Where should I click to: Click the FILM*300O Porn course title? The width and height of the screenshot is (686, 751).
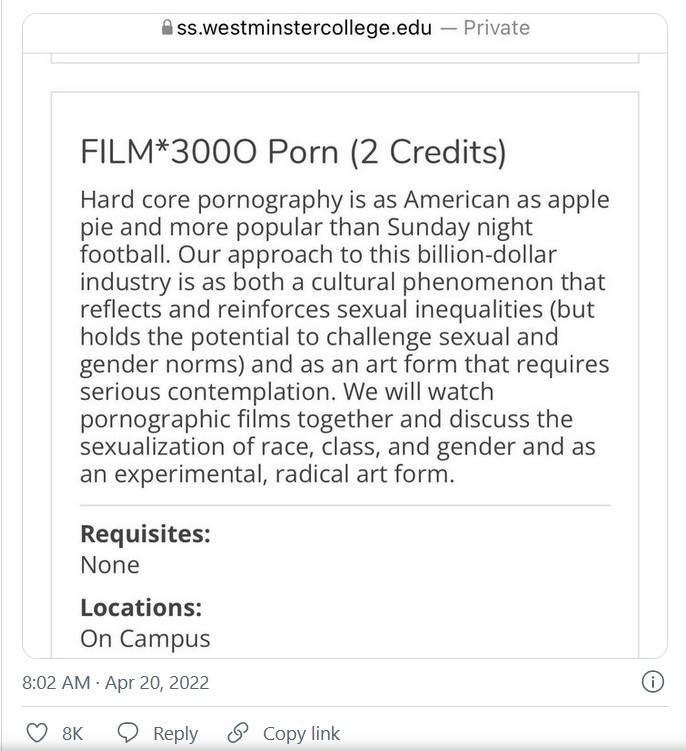click(293, 152)
